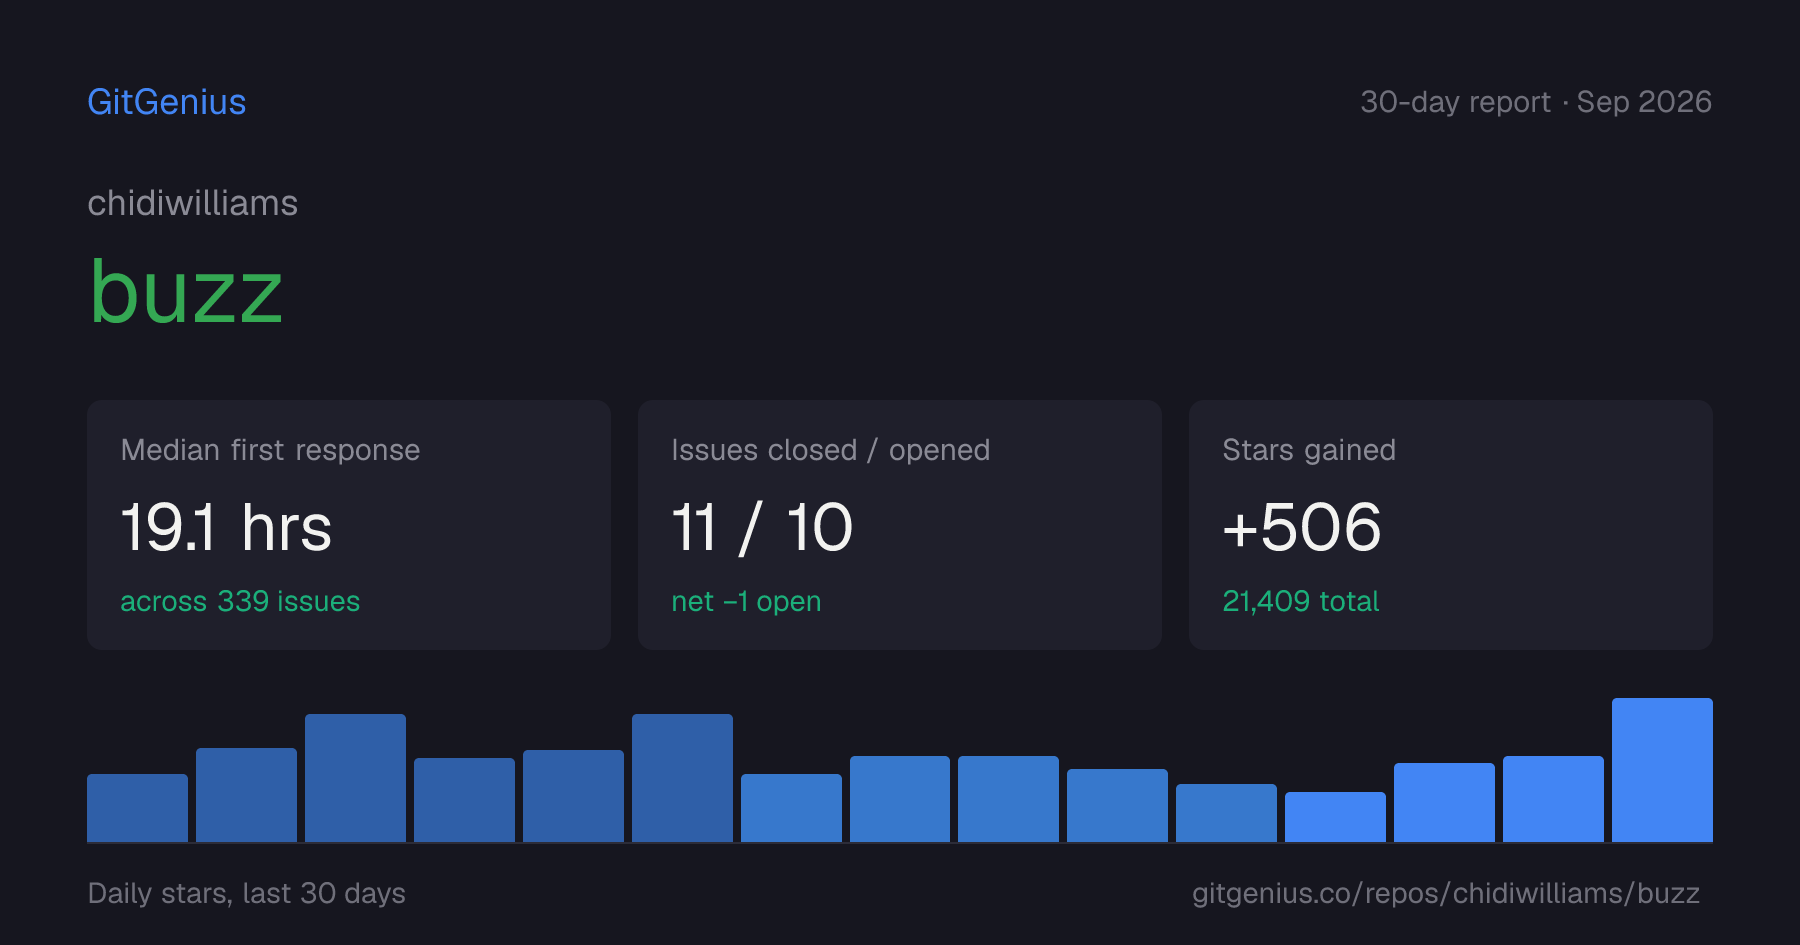Click the 11 / 10 issues figure

(x=762, y=527)
